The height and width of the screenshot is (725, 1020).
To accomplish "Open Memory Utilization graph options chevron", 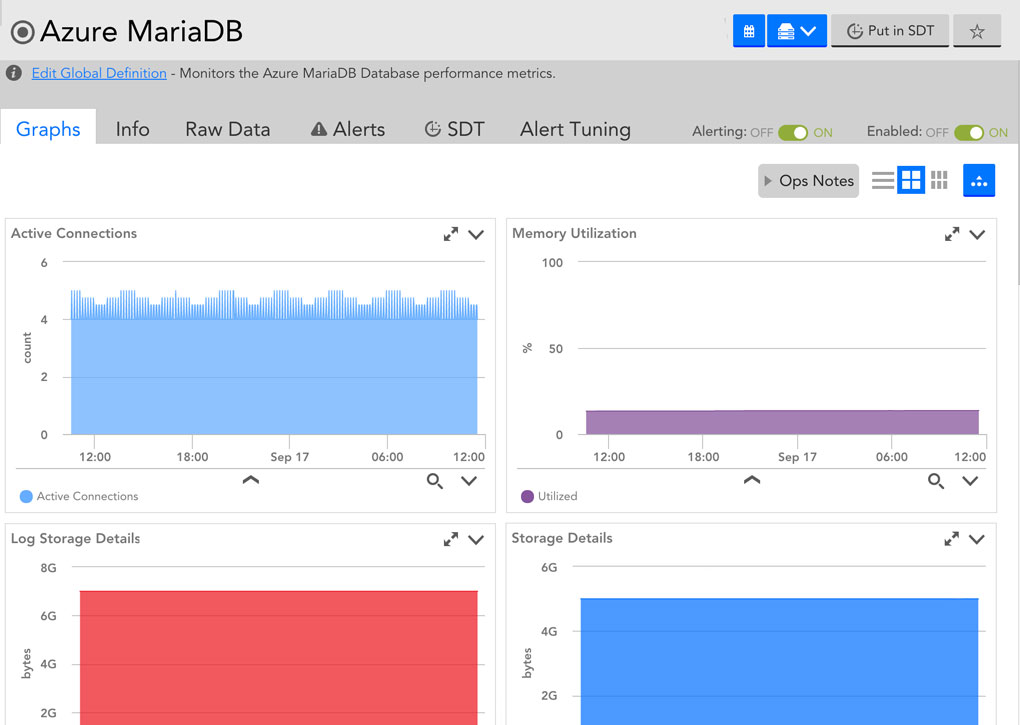I will pyautogui.click(x=977, y=235).
